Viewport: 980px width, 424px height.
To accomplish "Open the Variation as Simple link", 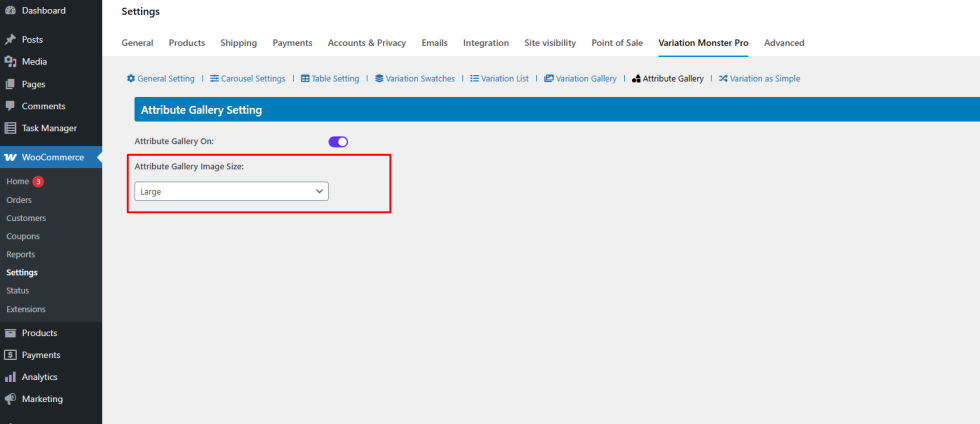I will [x=759, y=78].
